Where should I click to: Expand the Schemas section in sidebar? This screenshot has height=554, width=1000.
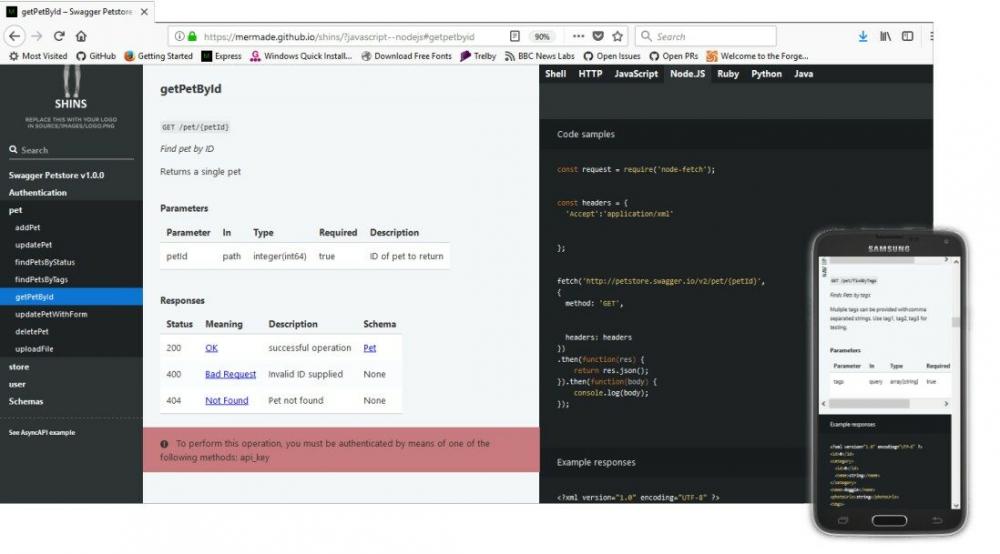(26, 401)
